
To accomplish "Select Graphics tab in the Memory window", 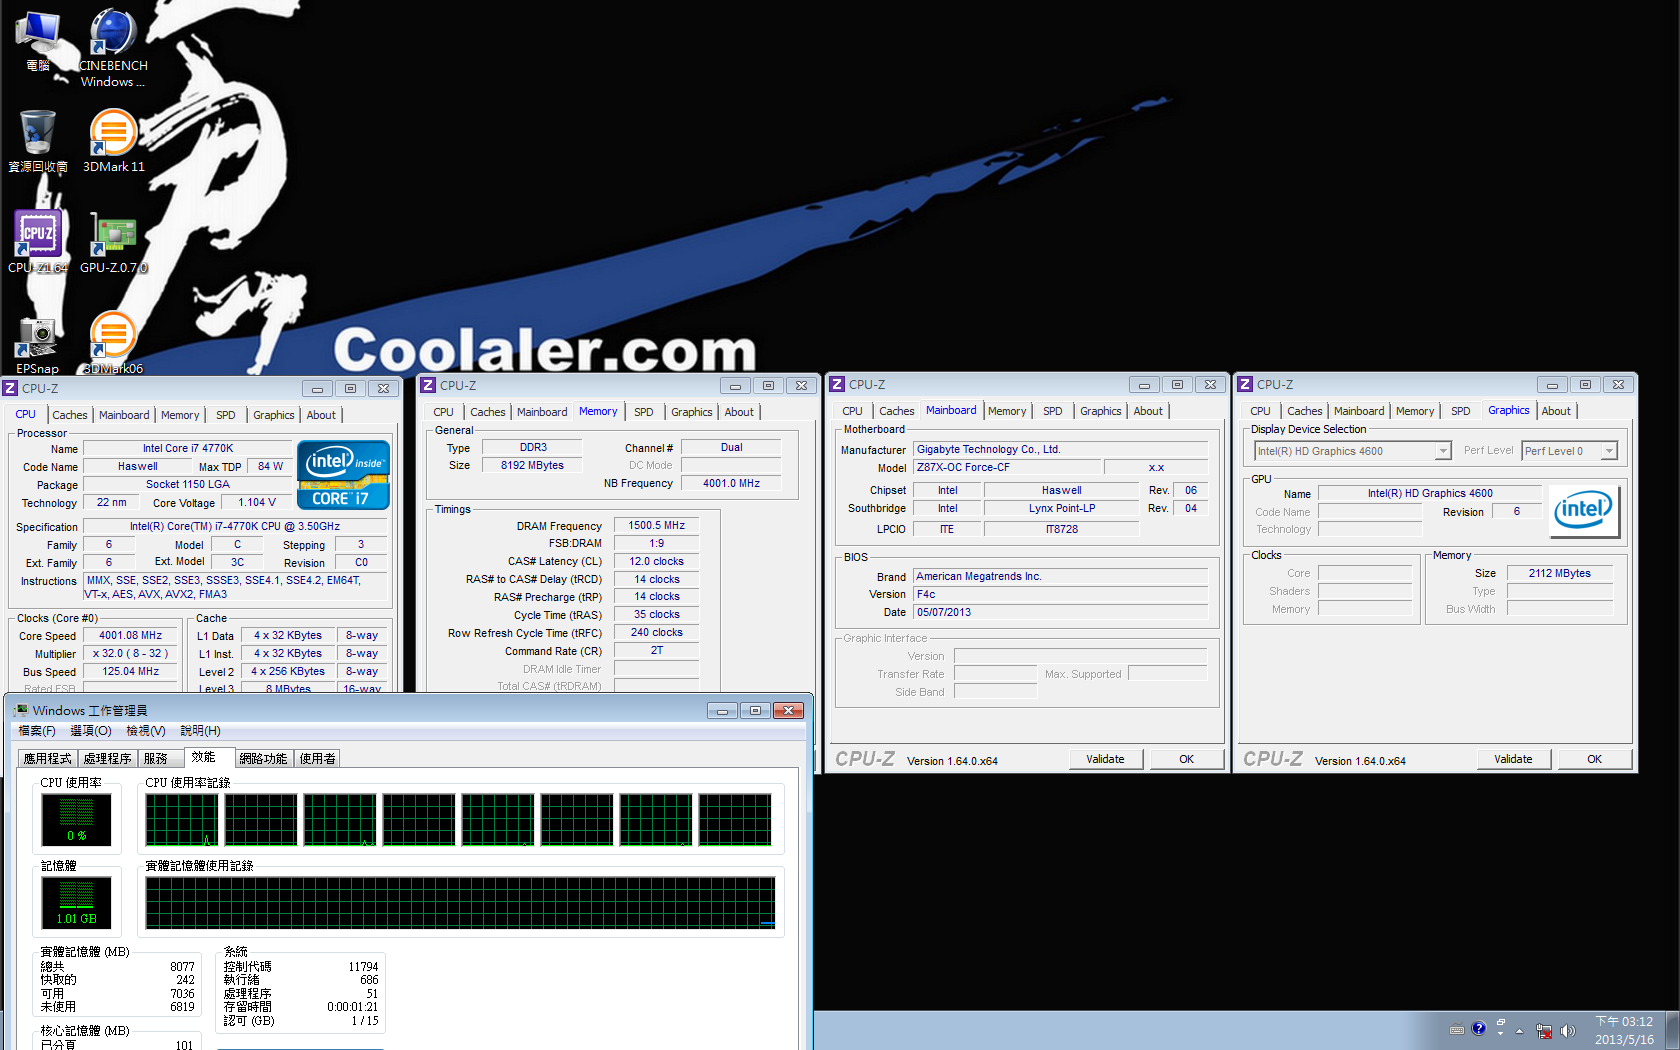I will 692,412.
